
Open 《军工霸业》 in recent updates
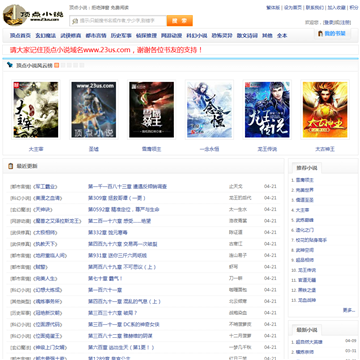point(45,187)
